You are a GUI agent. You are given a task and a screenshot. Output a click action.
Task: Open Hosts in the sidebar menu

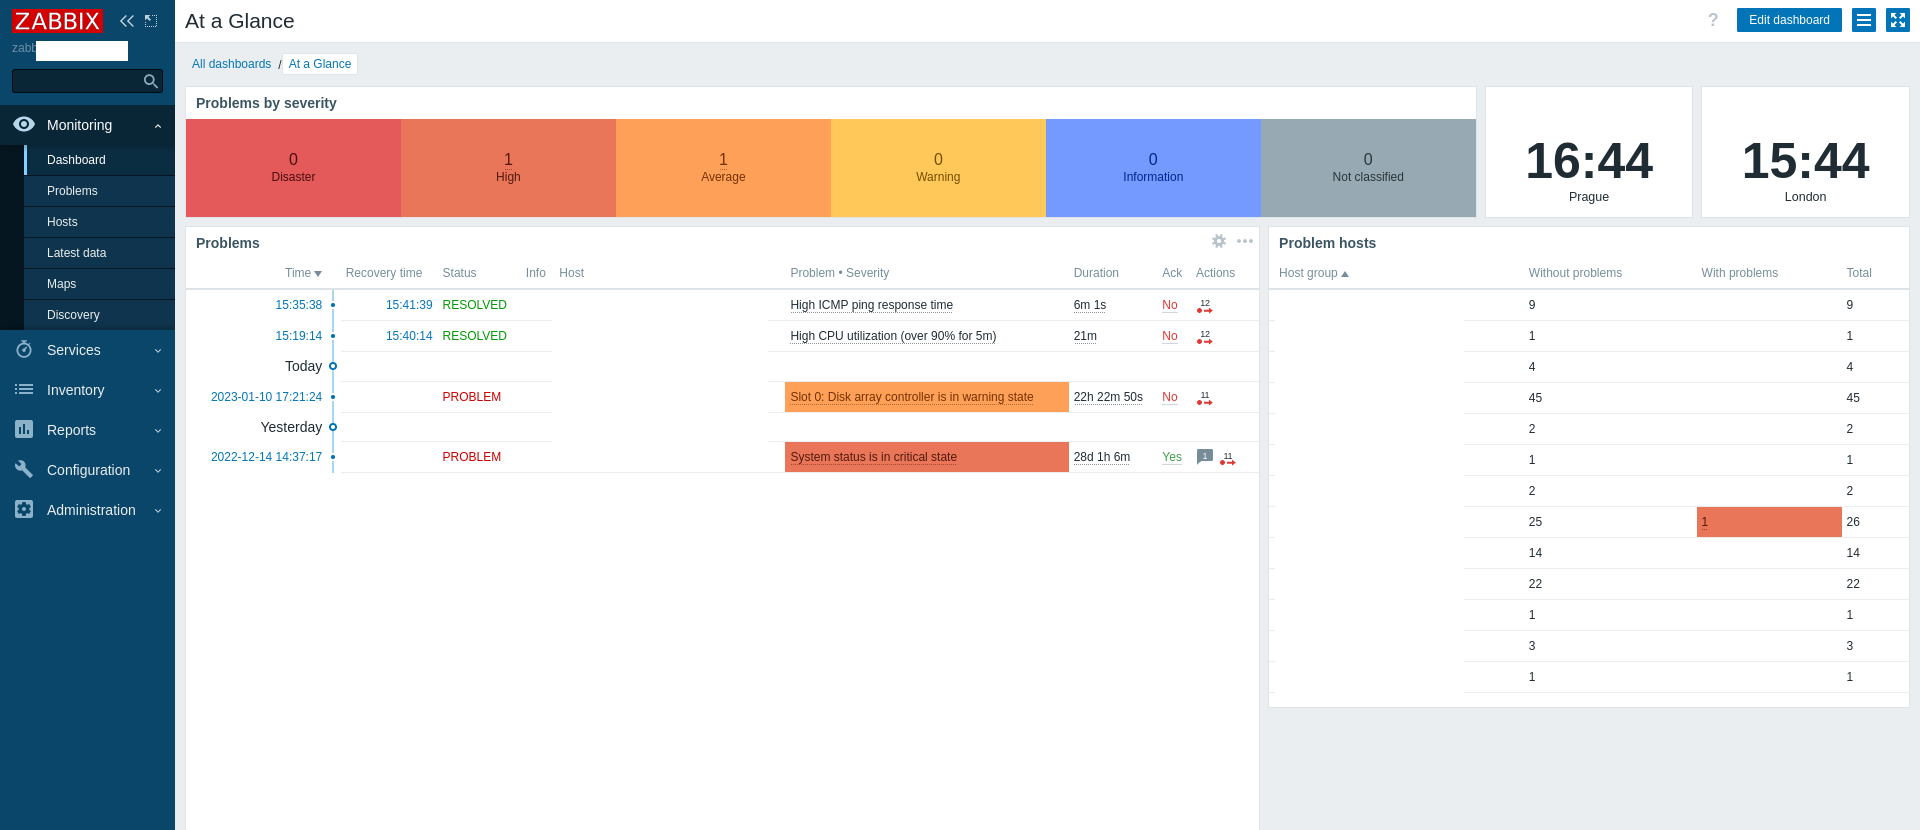click(x=99, y=222)
